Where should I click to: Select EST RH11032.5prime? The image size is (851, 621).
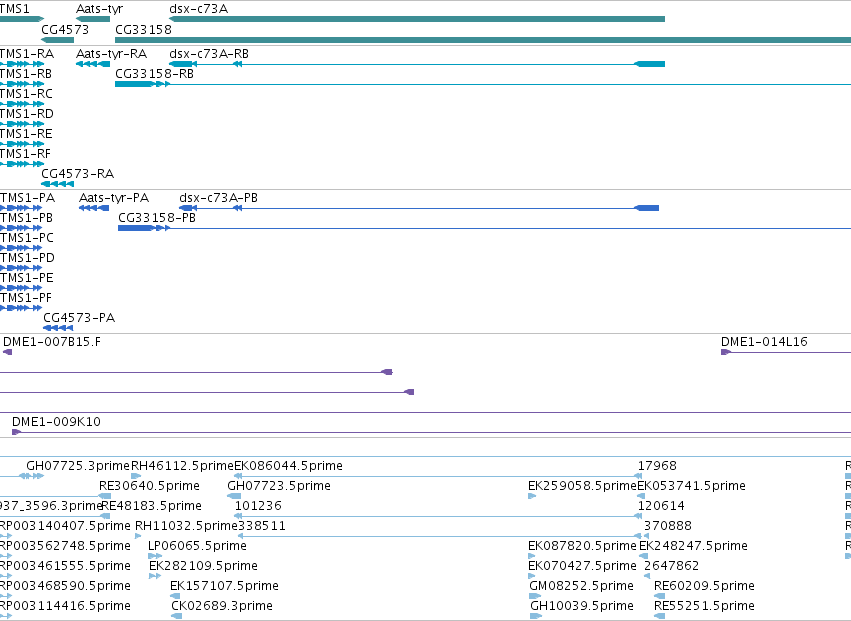click(186, 527)
